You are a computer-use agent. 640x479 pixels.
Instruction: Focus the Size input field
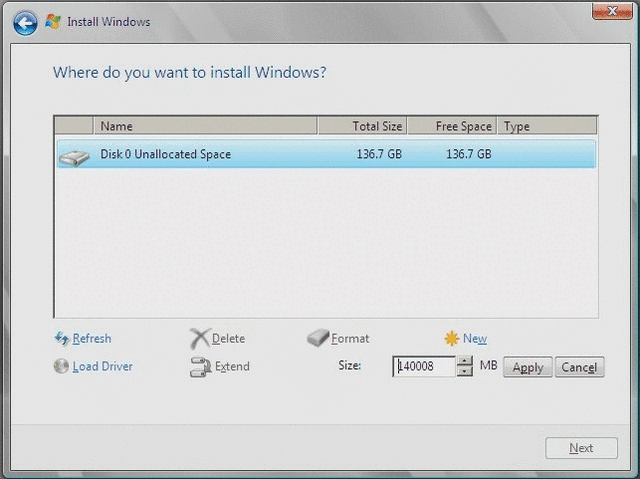click(x=424, y=366)
